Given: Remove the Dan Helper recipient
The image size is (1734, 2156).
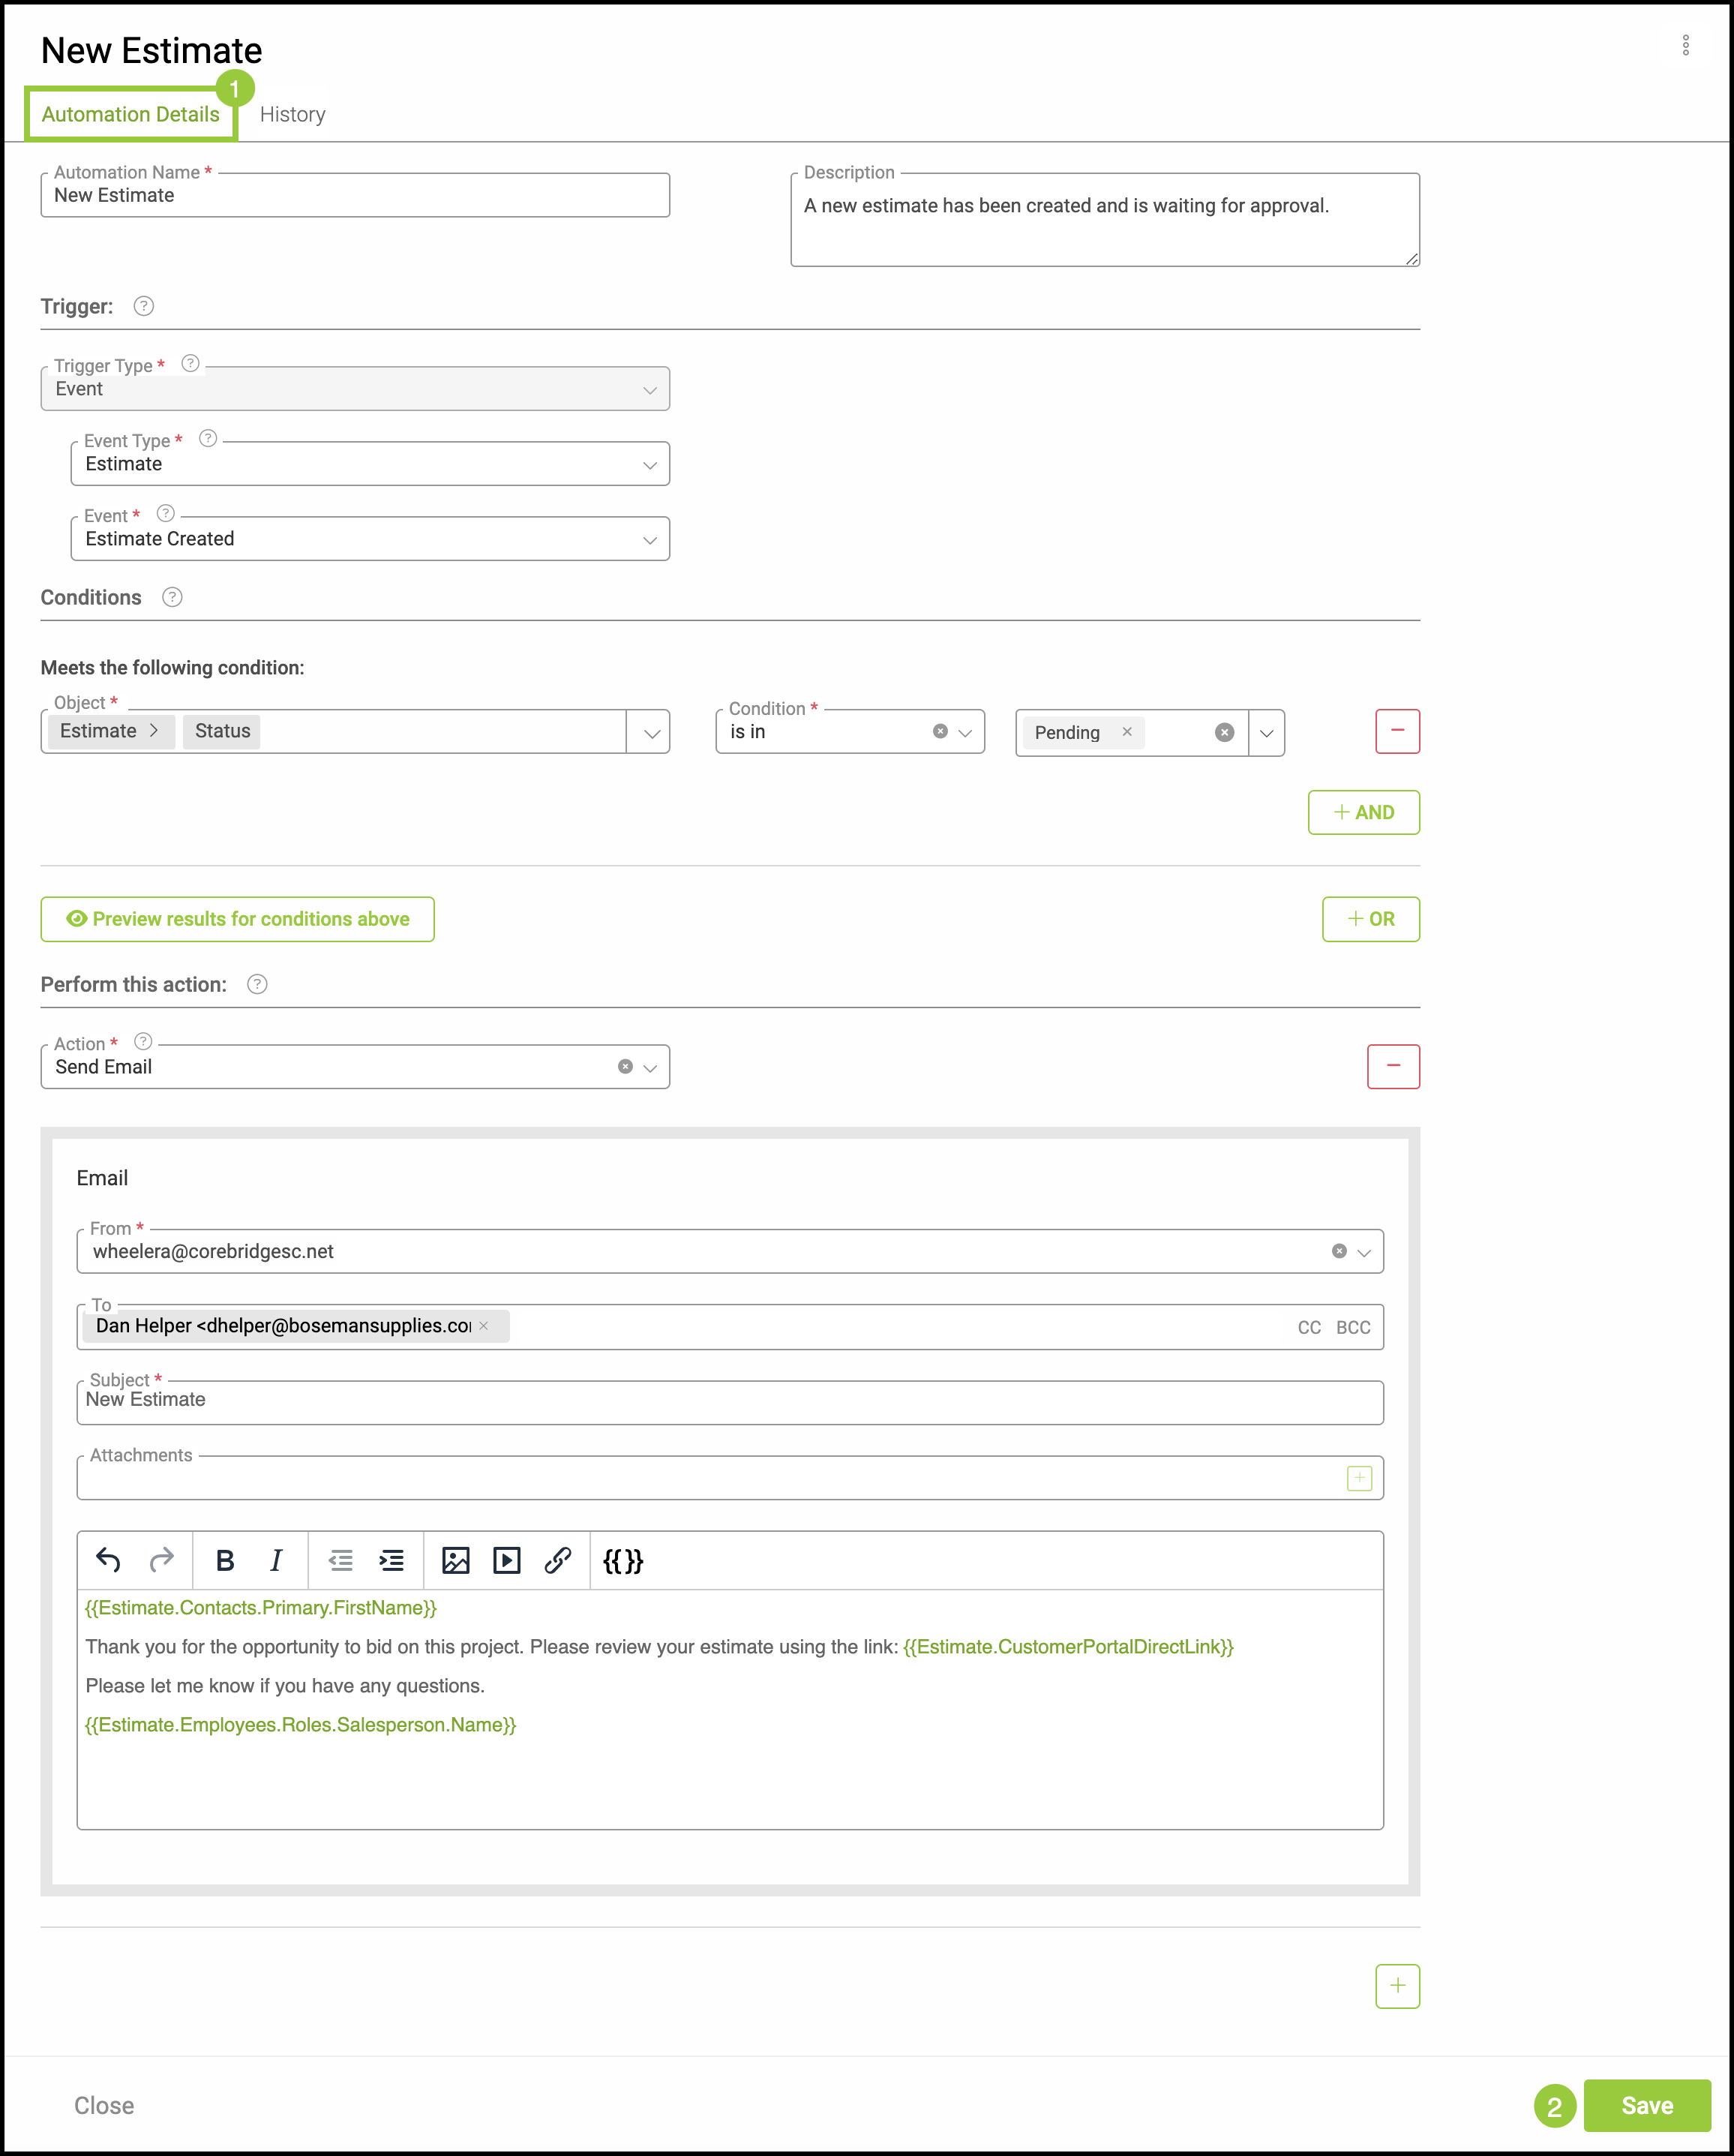Looking at the screenshot, I should (x=484, y=1326).
